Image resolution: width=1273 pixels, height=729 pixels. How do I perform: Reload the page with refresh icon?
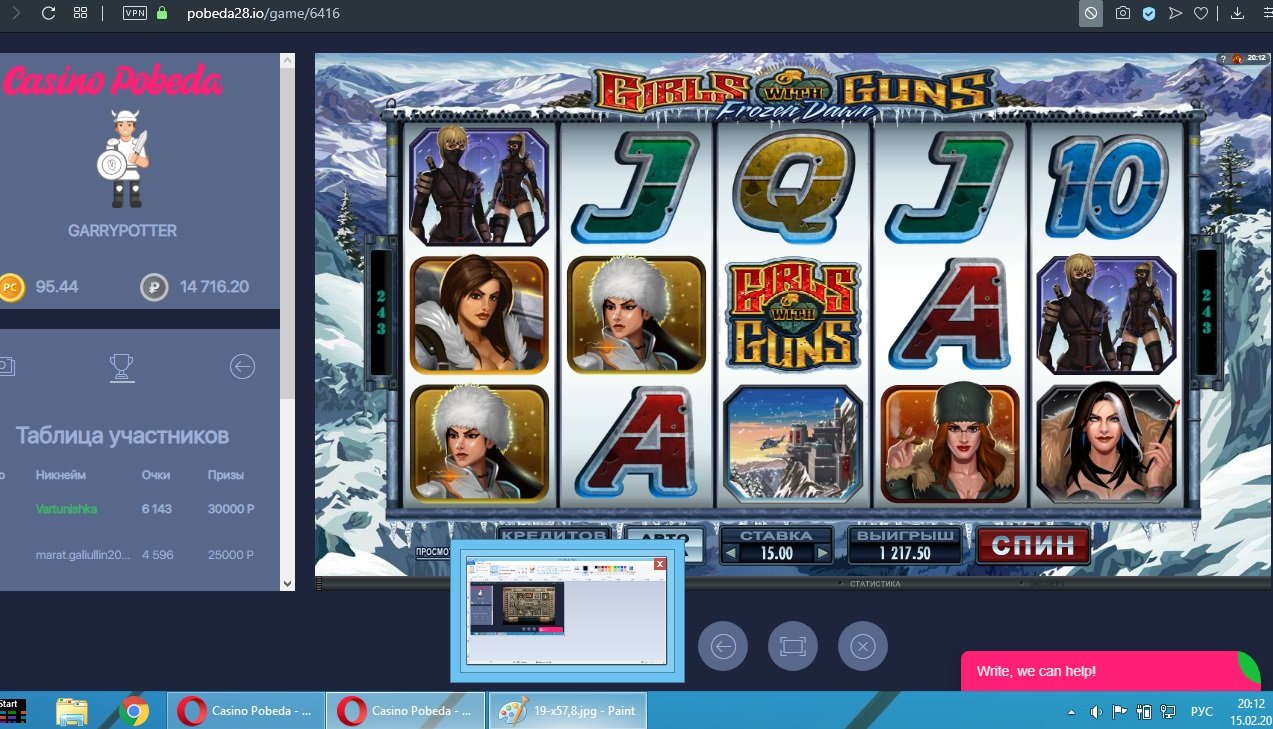tap(48, 14)
